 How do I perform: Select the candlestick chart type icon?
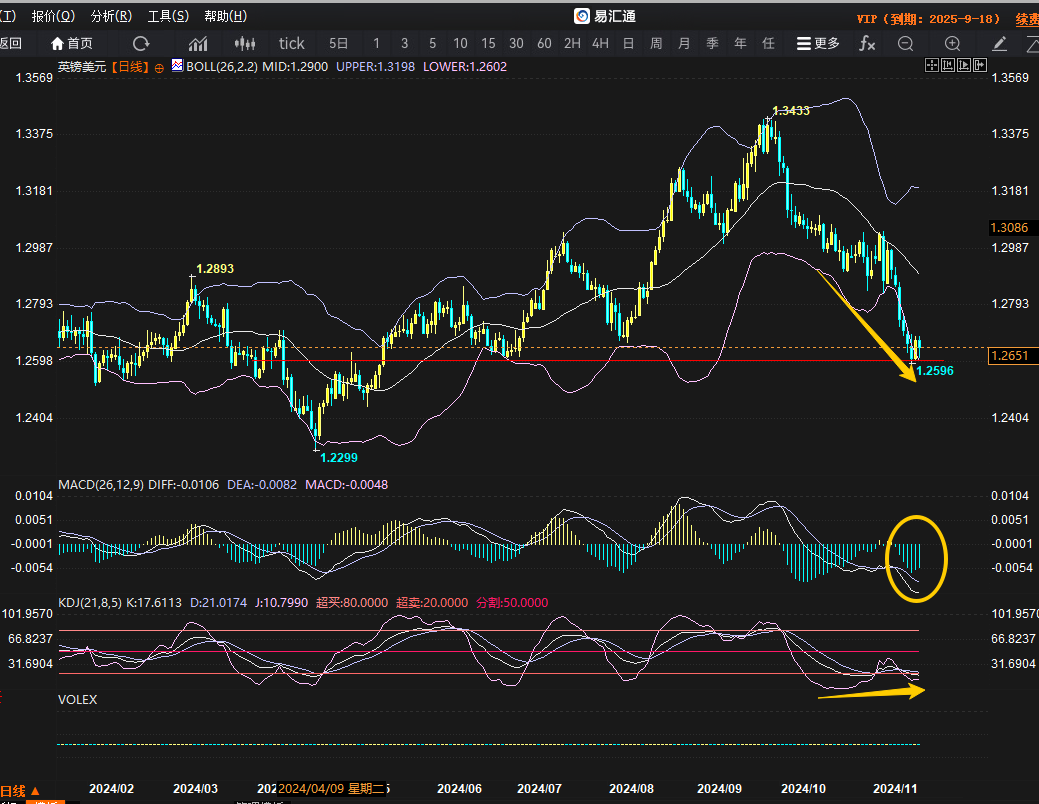[244, 43]
